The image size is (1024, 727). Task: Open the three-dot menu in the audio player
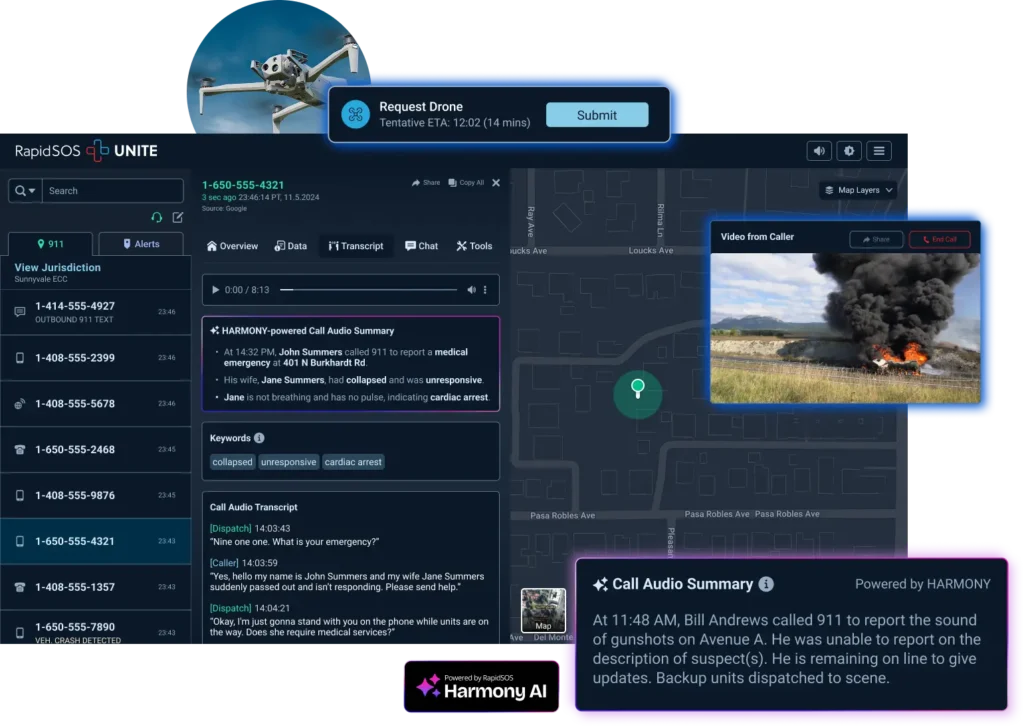coord(486,289)
